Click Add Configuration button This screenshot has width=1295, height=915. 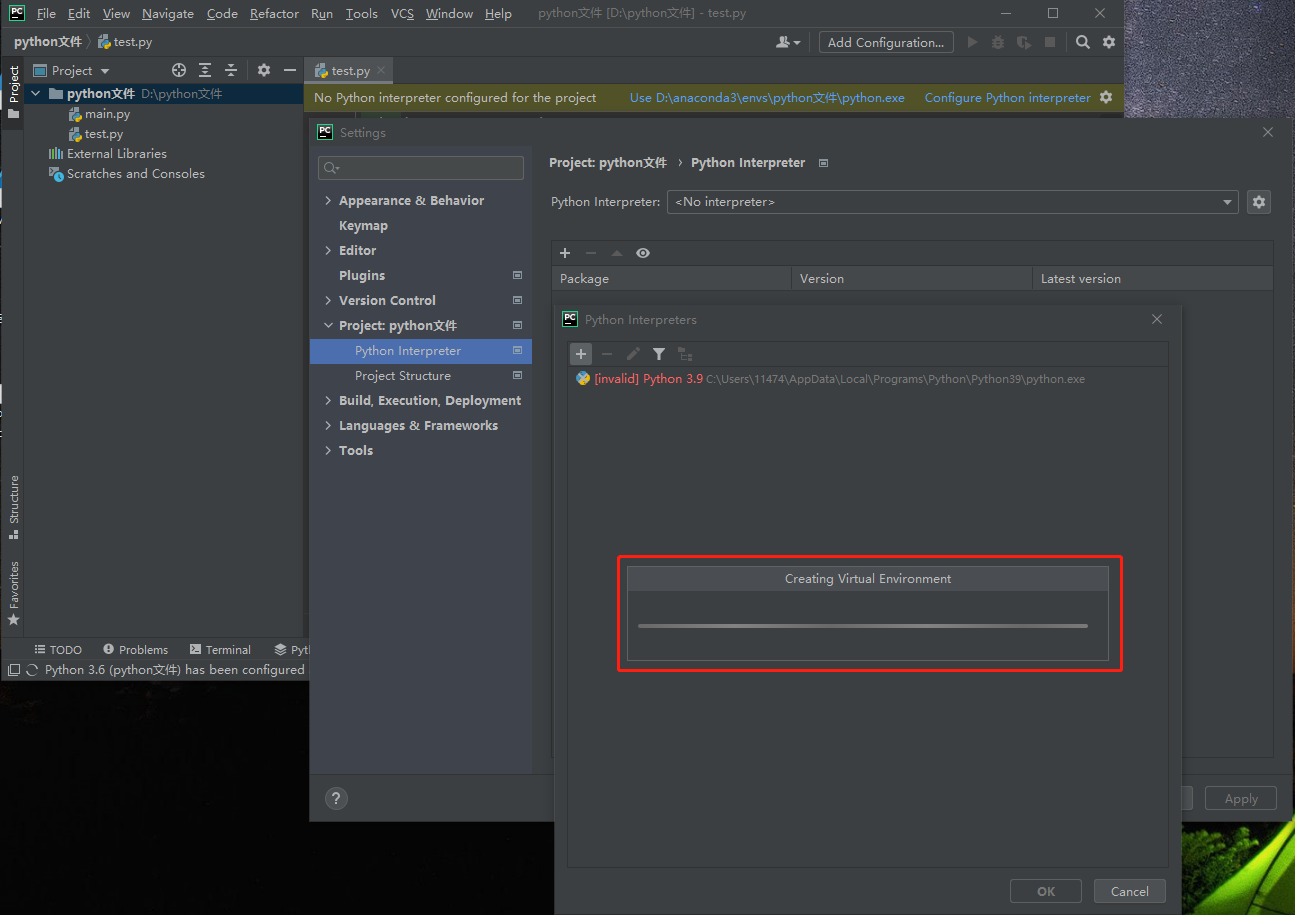[x=886, y=42]
